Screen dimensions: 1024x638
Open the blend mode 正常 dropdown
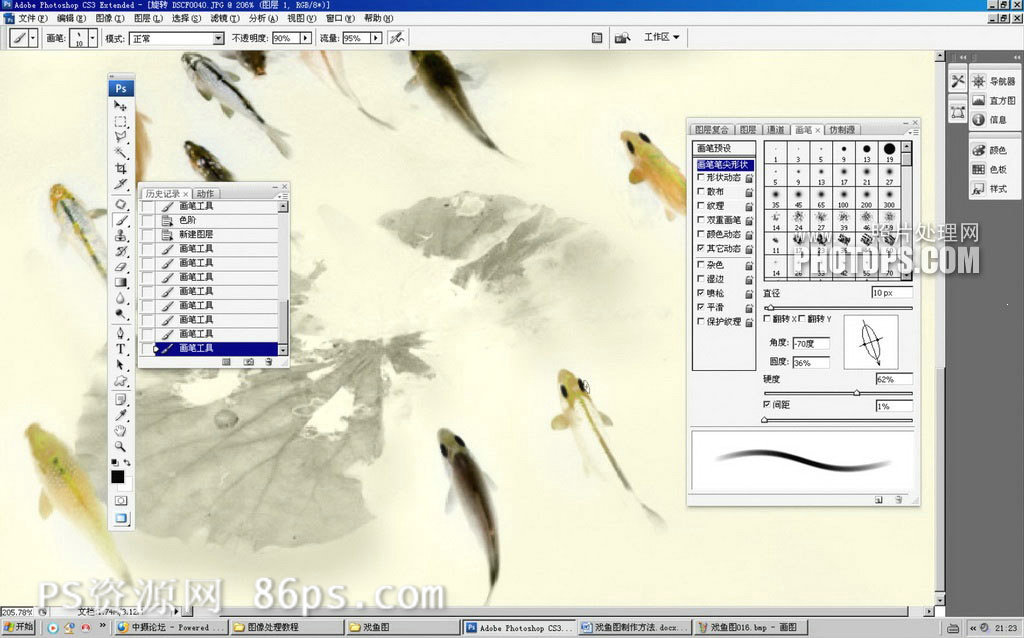[218, 39]
